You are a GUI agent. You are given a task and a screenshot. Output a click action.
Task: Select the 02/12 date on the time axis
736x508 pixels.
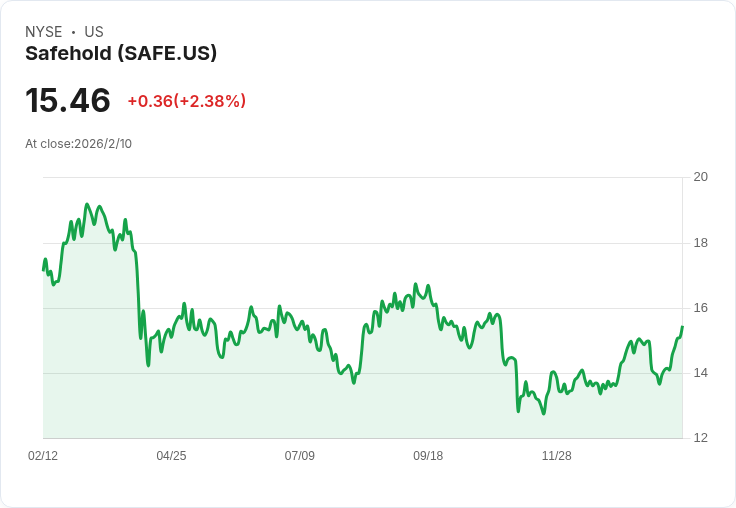(x=43, y=456)
